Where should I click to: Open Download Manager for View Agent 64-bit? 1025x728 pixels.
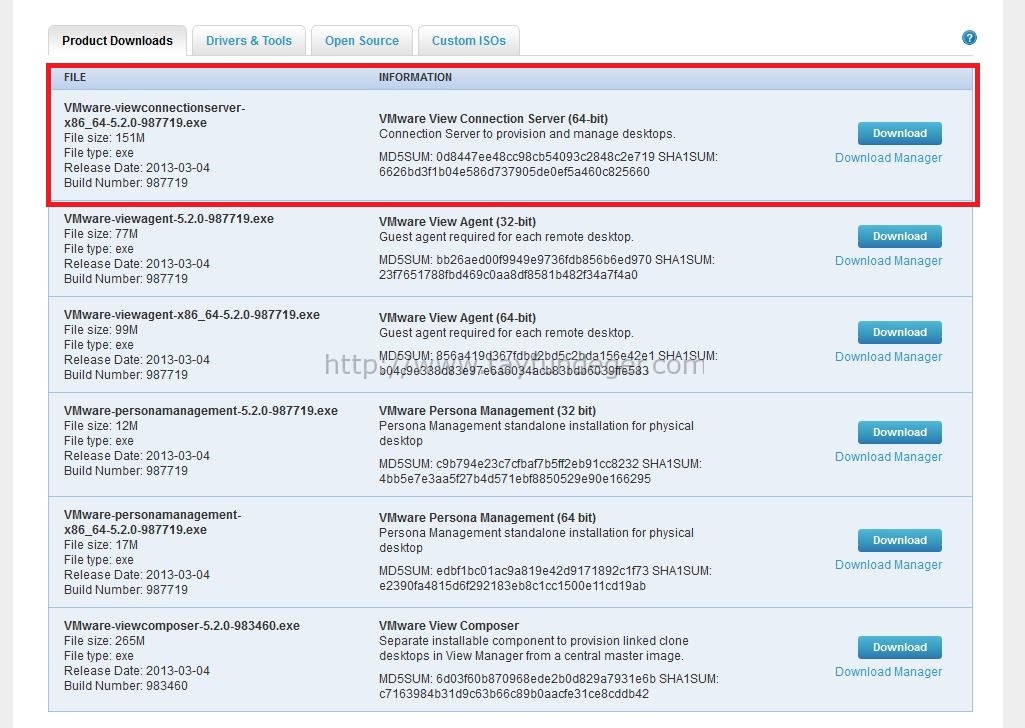click(x=888, y=357)
